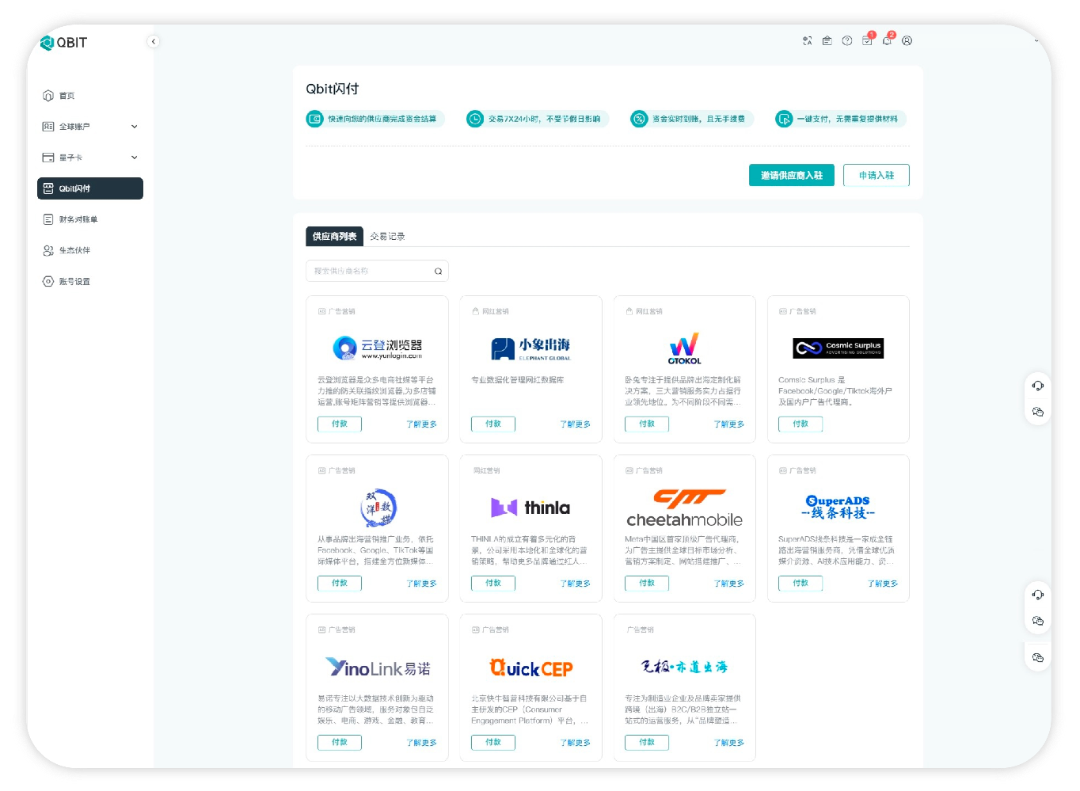The height and width of the screenshot is (791, 1080).
Task: Click the 申请入驻 button
Action: coord(876,175)
